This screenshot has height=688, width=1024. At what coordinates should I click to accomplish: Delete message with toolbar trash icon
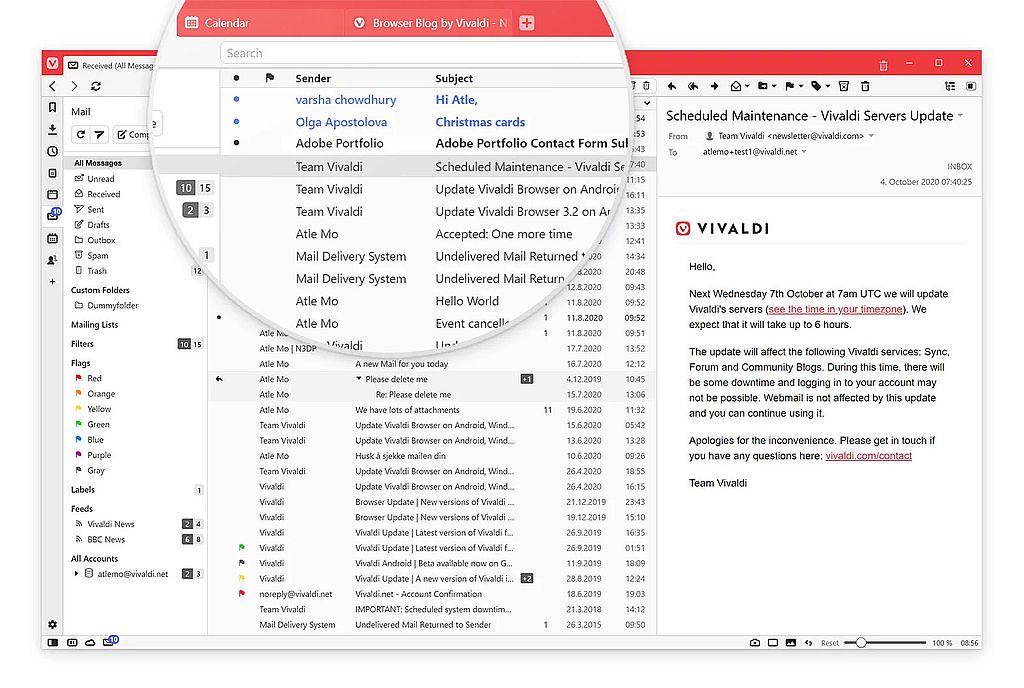point(865,86)
